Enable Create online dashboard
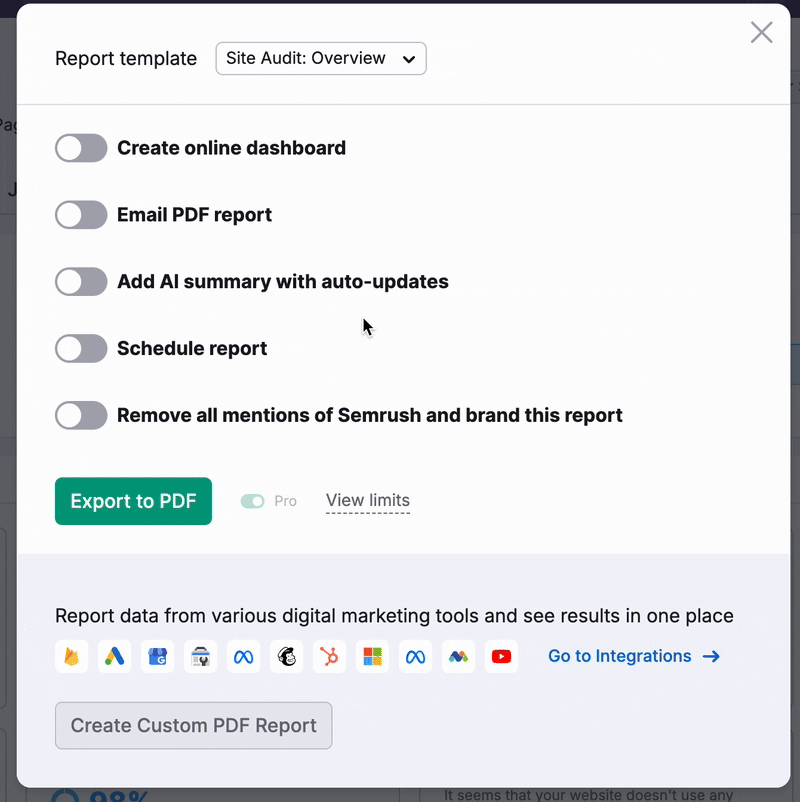The image size is (800, 802). 81,148
